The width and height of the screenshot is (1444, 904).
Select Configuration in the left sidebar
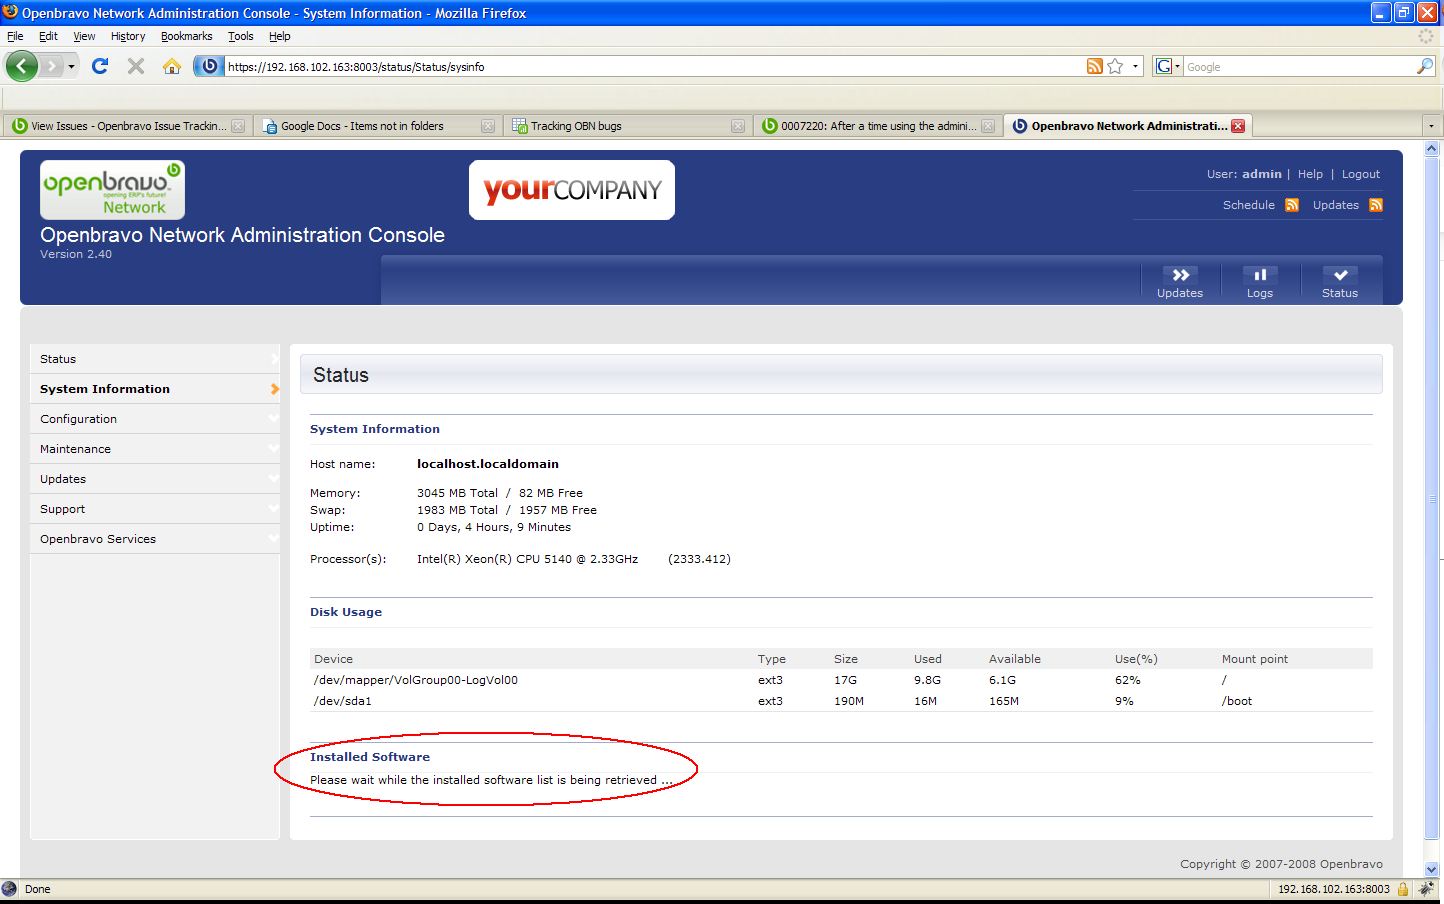78,419
